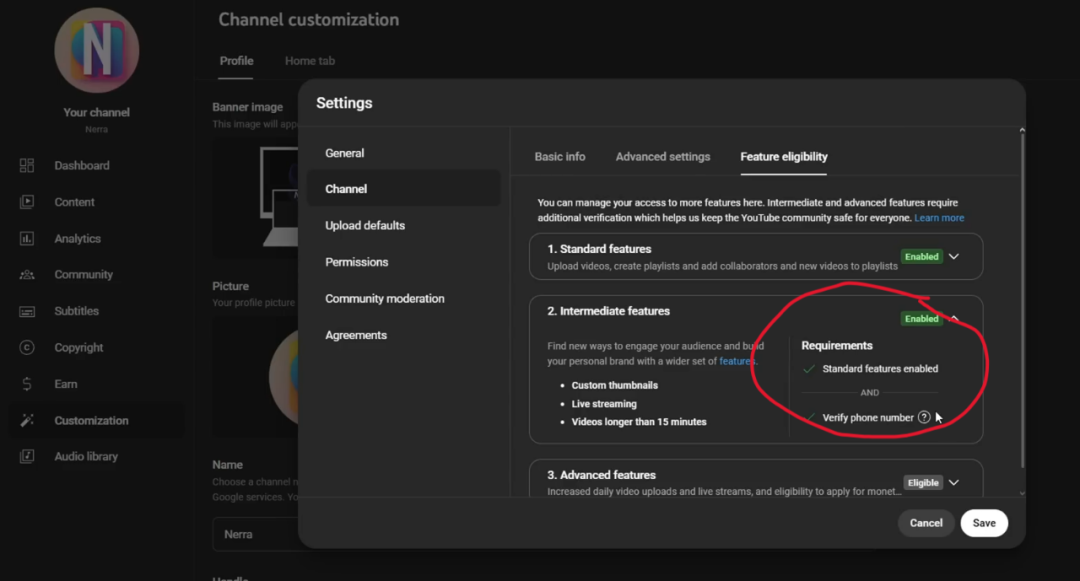Viewport: 1080px width, 581px height.
Task: Select the Channel settings category
Action: tap(404, 189)
